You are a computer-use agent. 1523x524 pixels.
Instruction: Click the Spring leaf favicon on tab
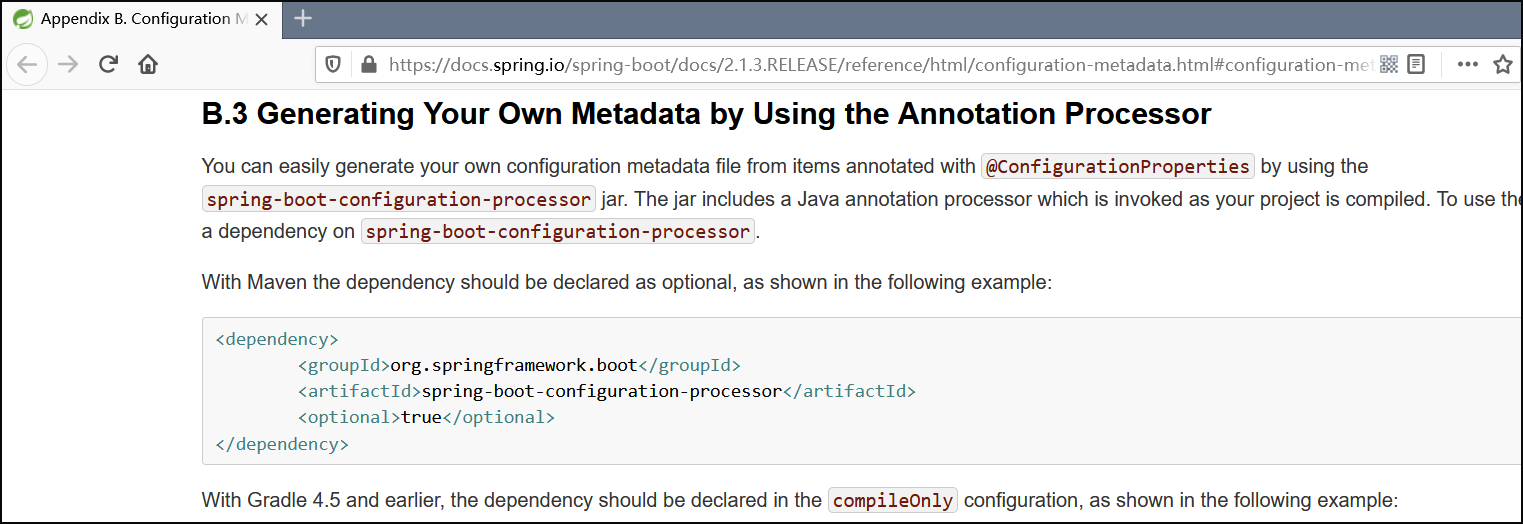[22, 18]
